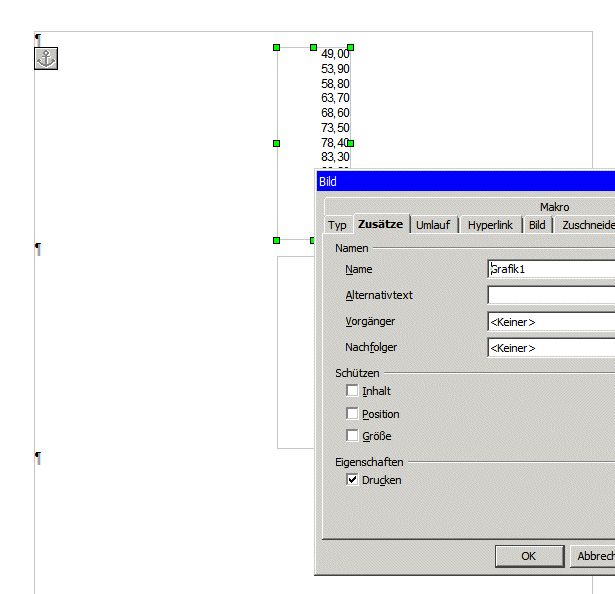Click into the Name field containing Grafik1
The image size is (615, 594).
[551, 269]
